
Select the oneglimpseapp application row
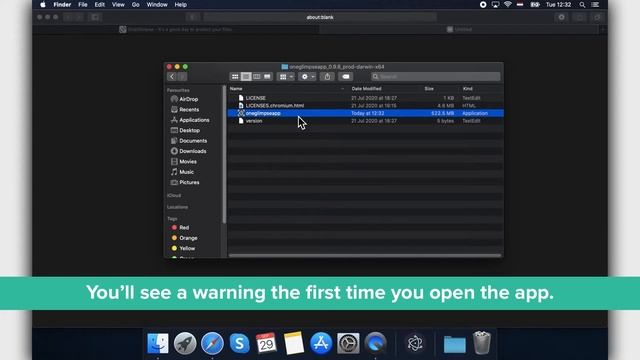tap(365, 113)
